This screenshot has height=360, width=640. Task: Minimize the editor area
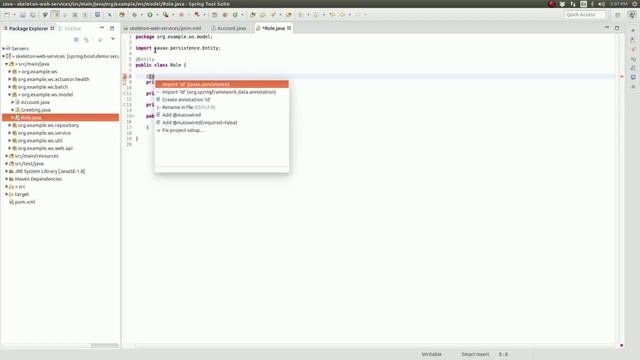click(607, 27)
